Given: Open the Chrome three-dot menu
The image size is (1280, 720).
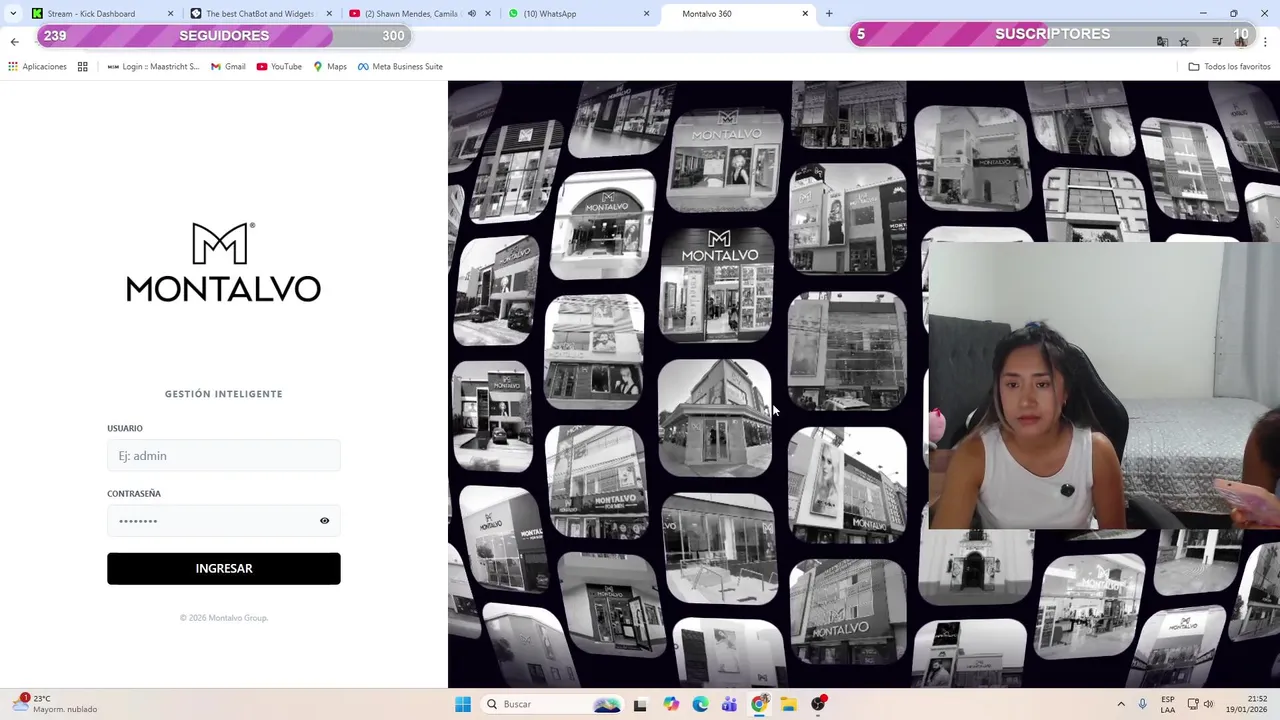Looking at the screenshot, I should [1265, 41].
